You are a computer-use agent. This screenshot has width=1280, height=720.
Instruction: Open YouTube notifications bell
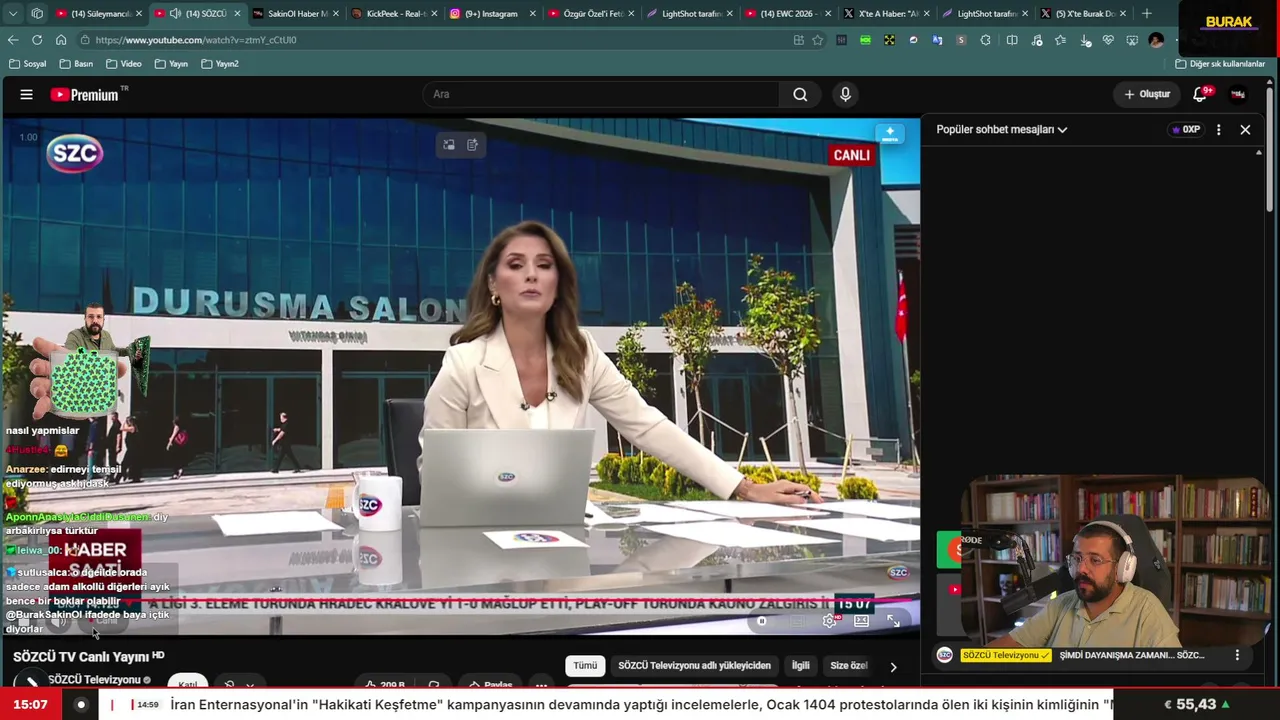pyautogui.click(x=1200, y=95)
